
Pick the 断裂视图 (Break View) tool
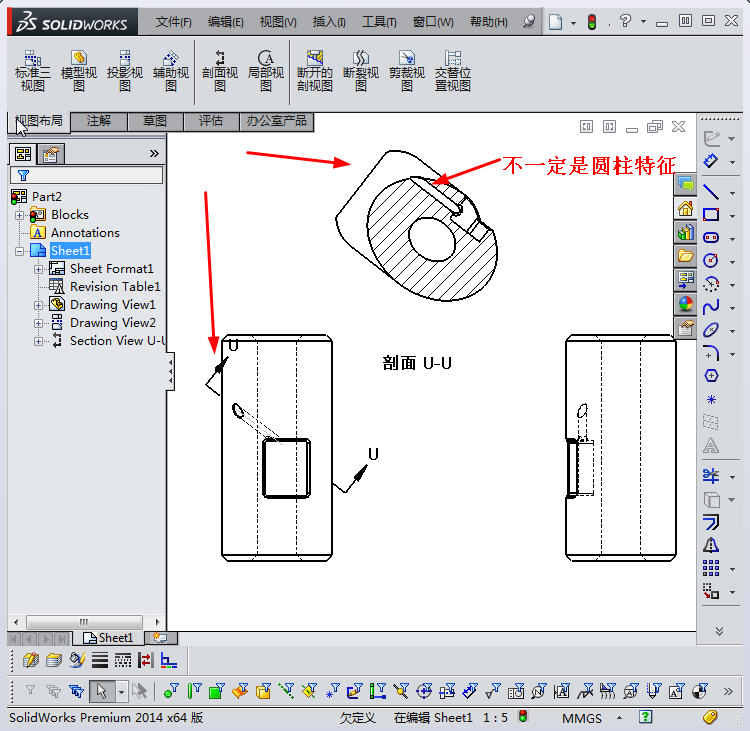(x=361, y=71)
